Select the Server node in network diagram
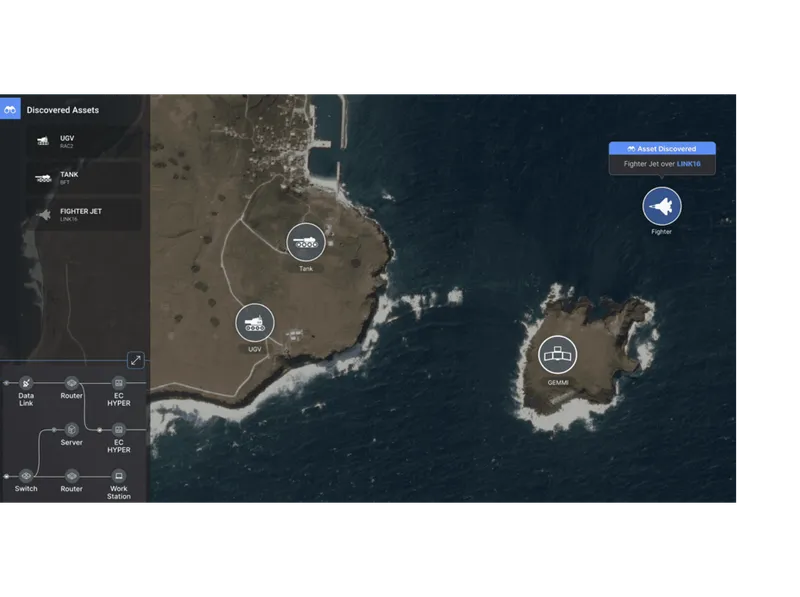 click(71, 429)
